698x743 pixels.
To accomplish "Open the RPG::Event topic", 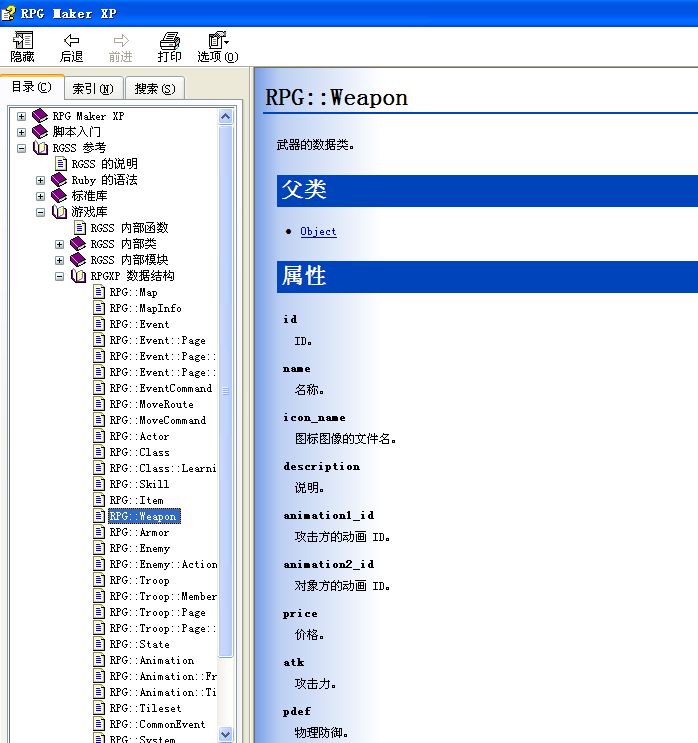I will click(139, 324).
